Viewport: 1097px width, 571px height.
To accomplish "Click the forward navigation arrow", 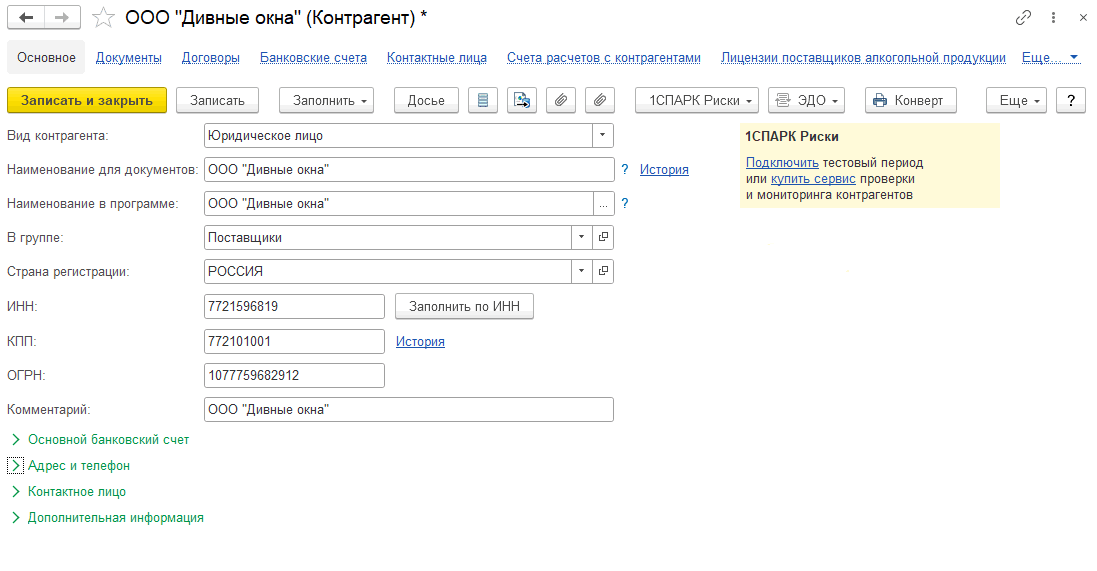I will tap(62, 18).
